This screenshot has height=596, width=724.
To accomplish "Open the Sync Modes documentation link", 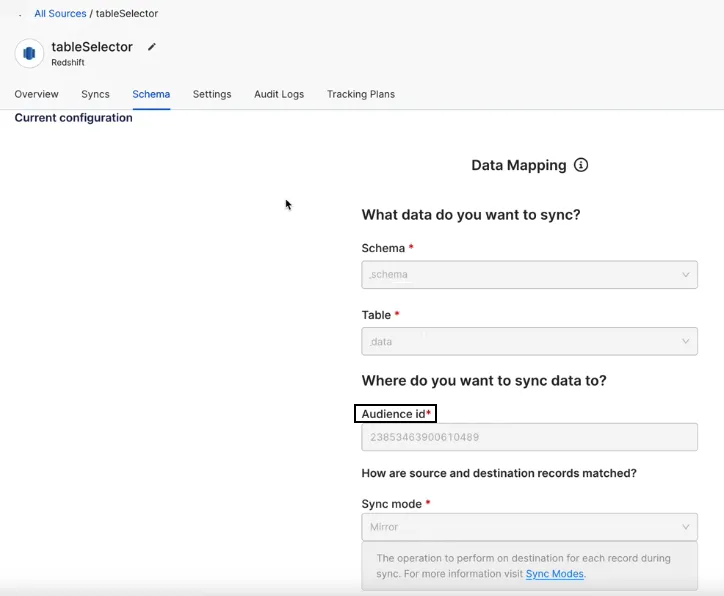I will tap(555, 574).
